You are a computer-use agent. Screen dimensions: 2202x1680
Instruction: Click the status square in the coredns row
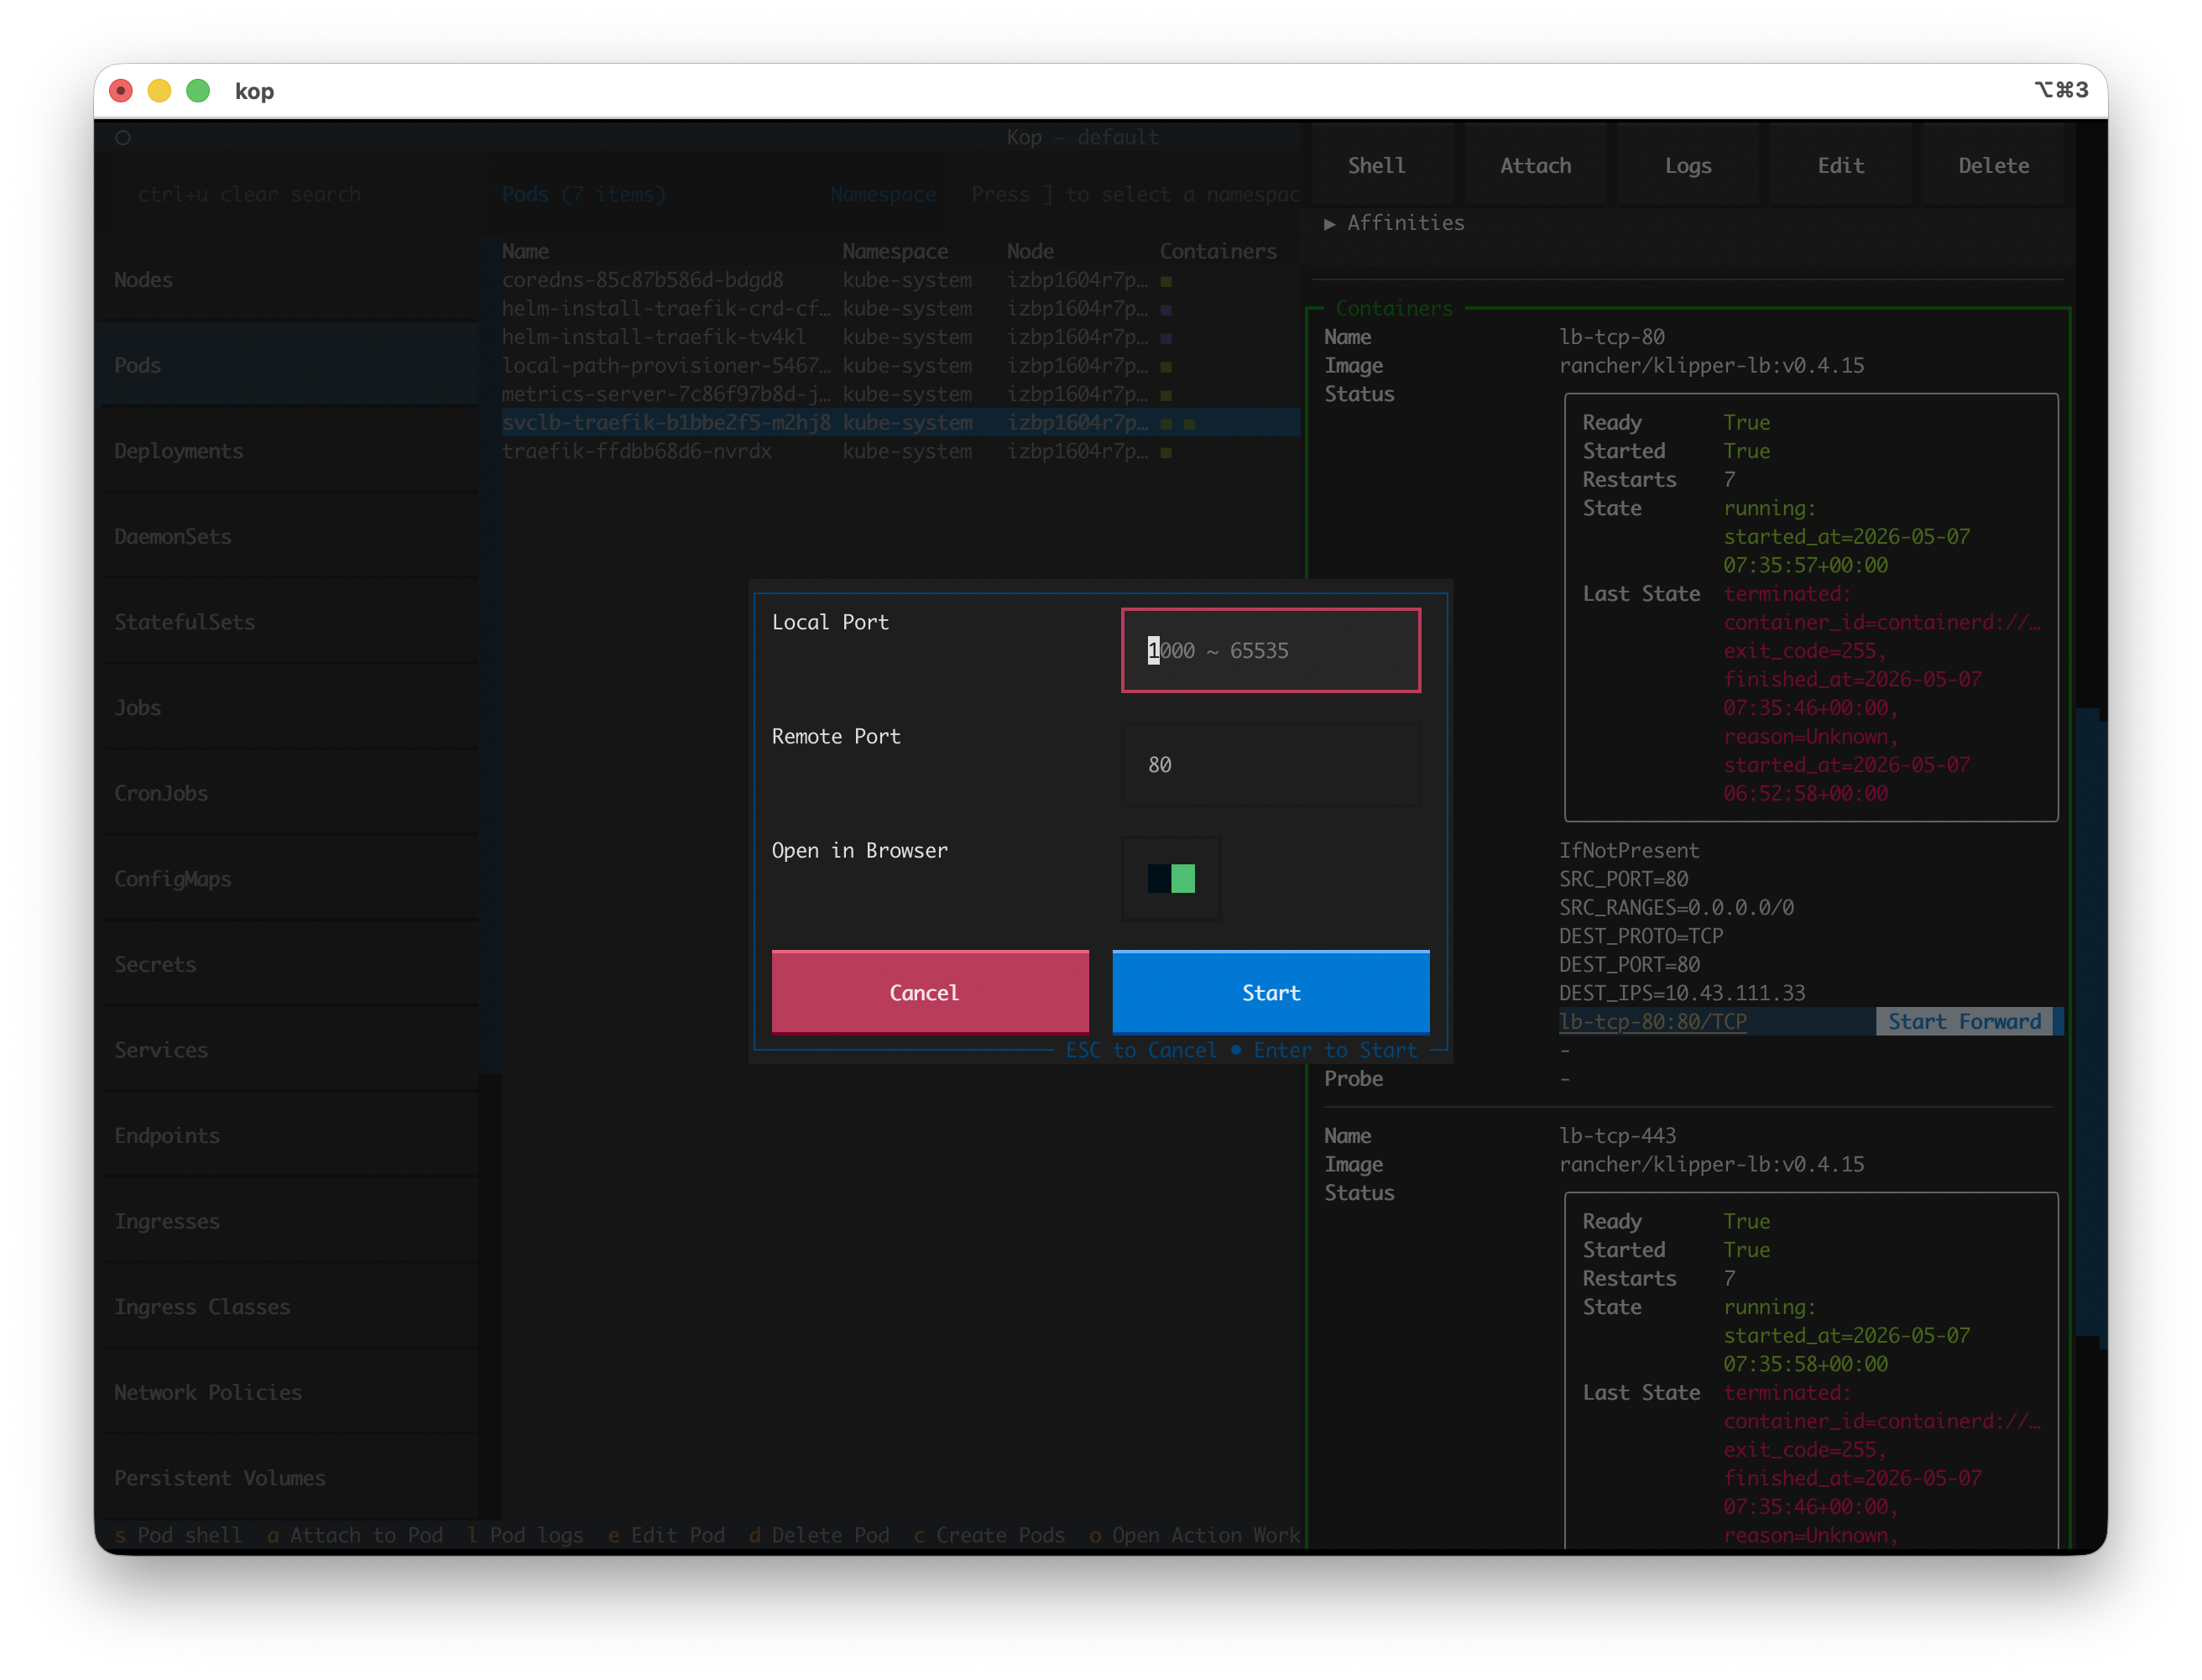1166,281
